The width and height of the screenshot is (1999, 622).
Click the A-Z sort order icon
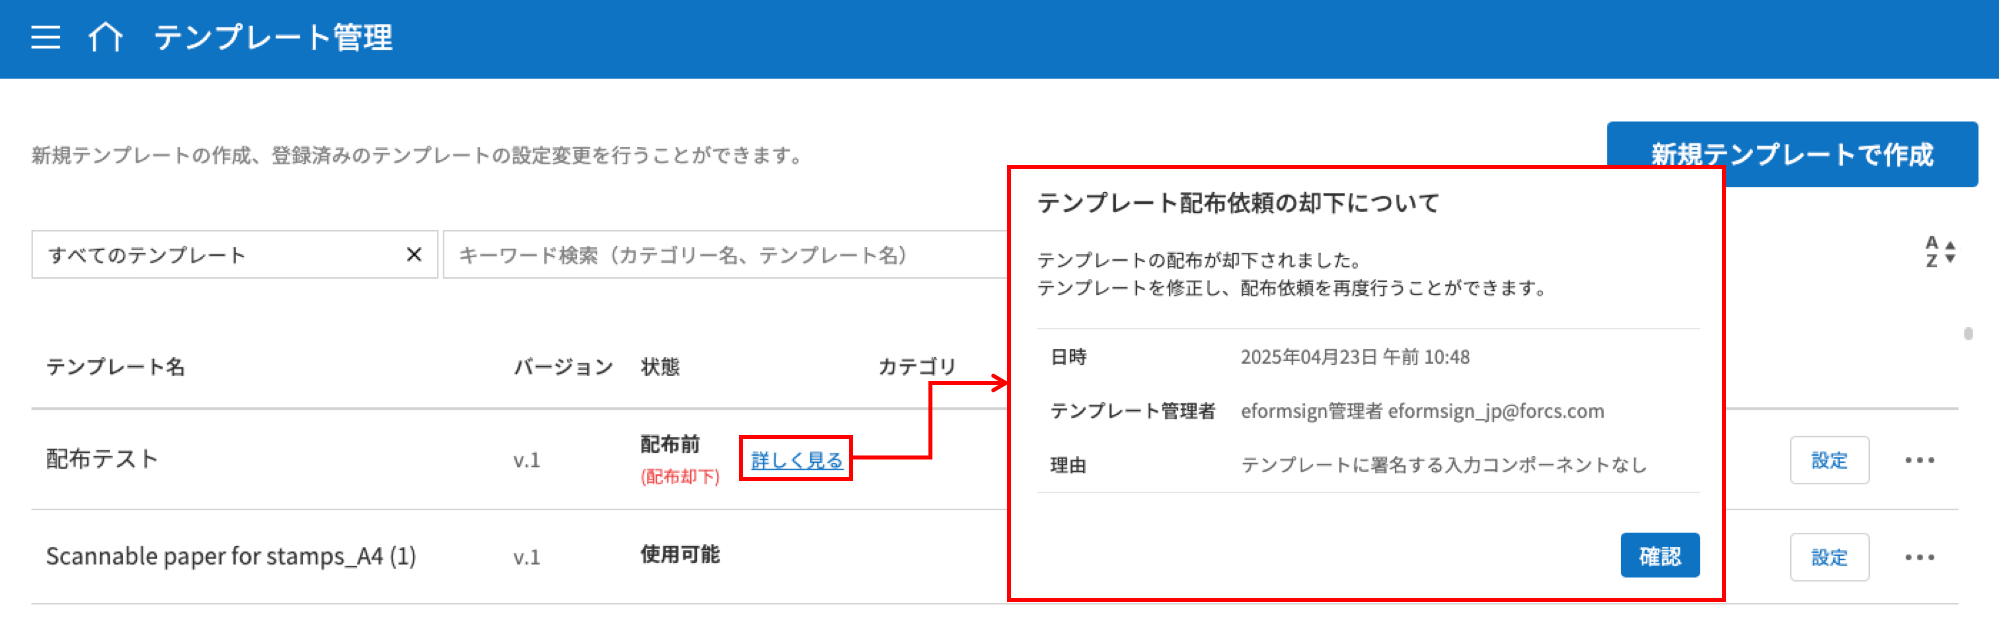coord(1939,252)
